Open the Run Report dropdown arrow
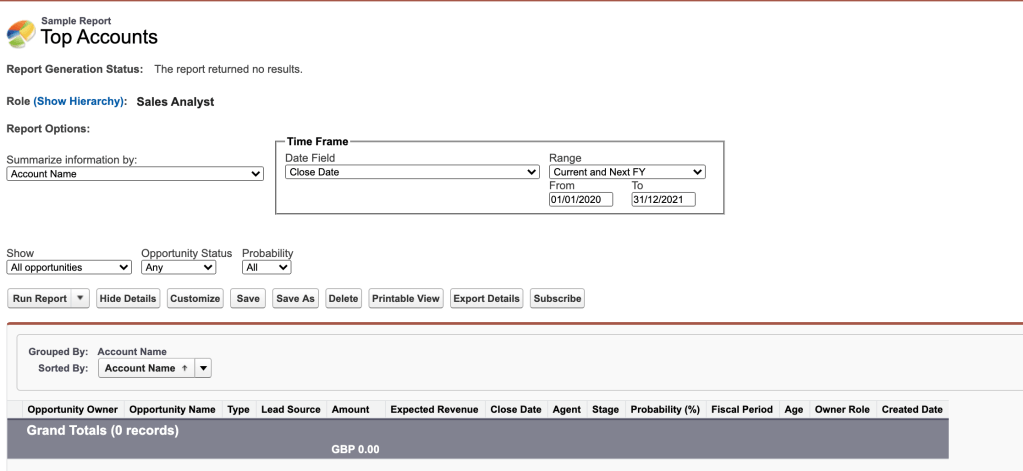This screenshot has width=1023, height=471. pos(81,299)
